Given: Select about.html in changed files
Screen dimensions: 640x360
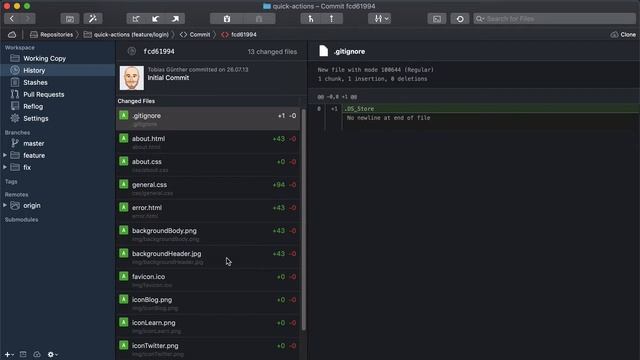Looking at the screenshot, I should pyautogui.click(x=209, y=142).
